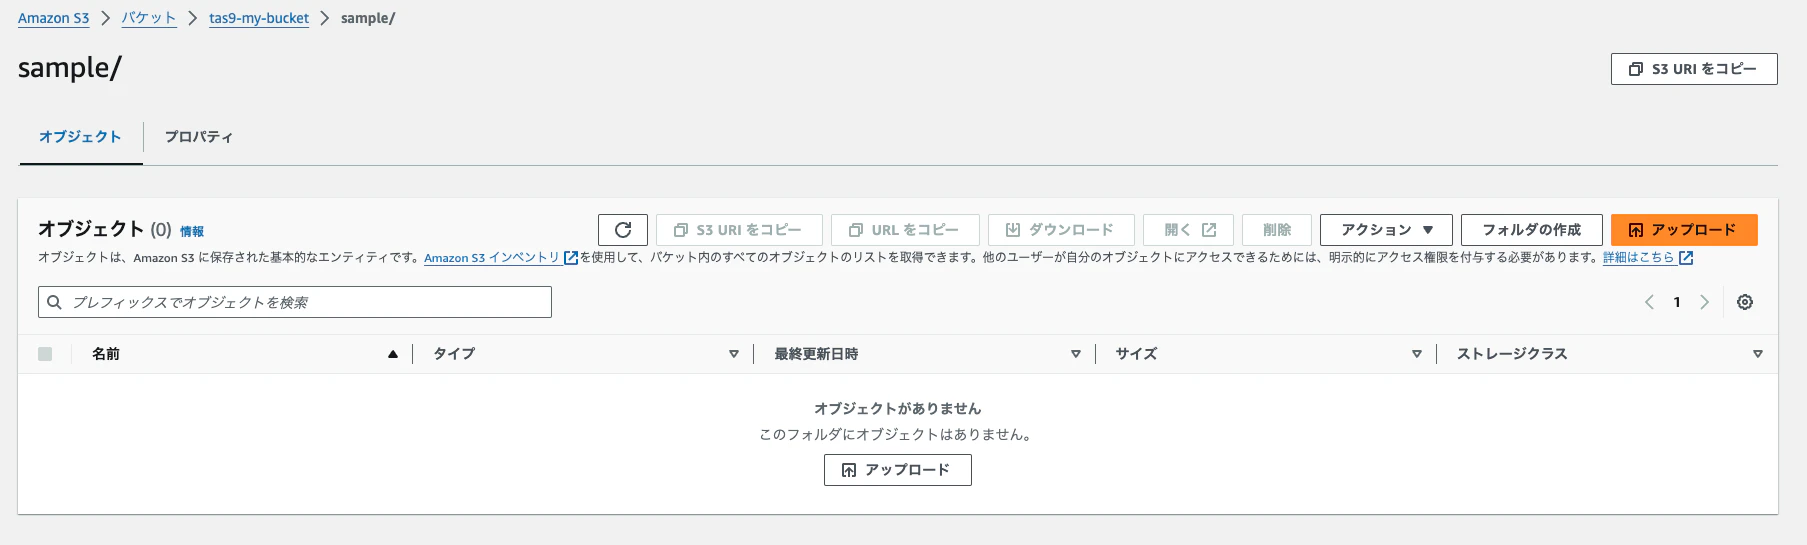Click the サイズ column header
The image size is (1807, 545).
coord(1136,354)
